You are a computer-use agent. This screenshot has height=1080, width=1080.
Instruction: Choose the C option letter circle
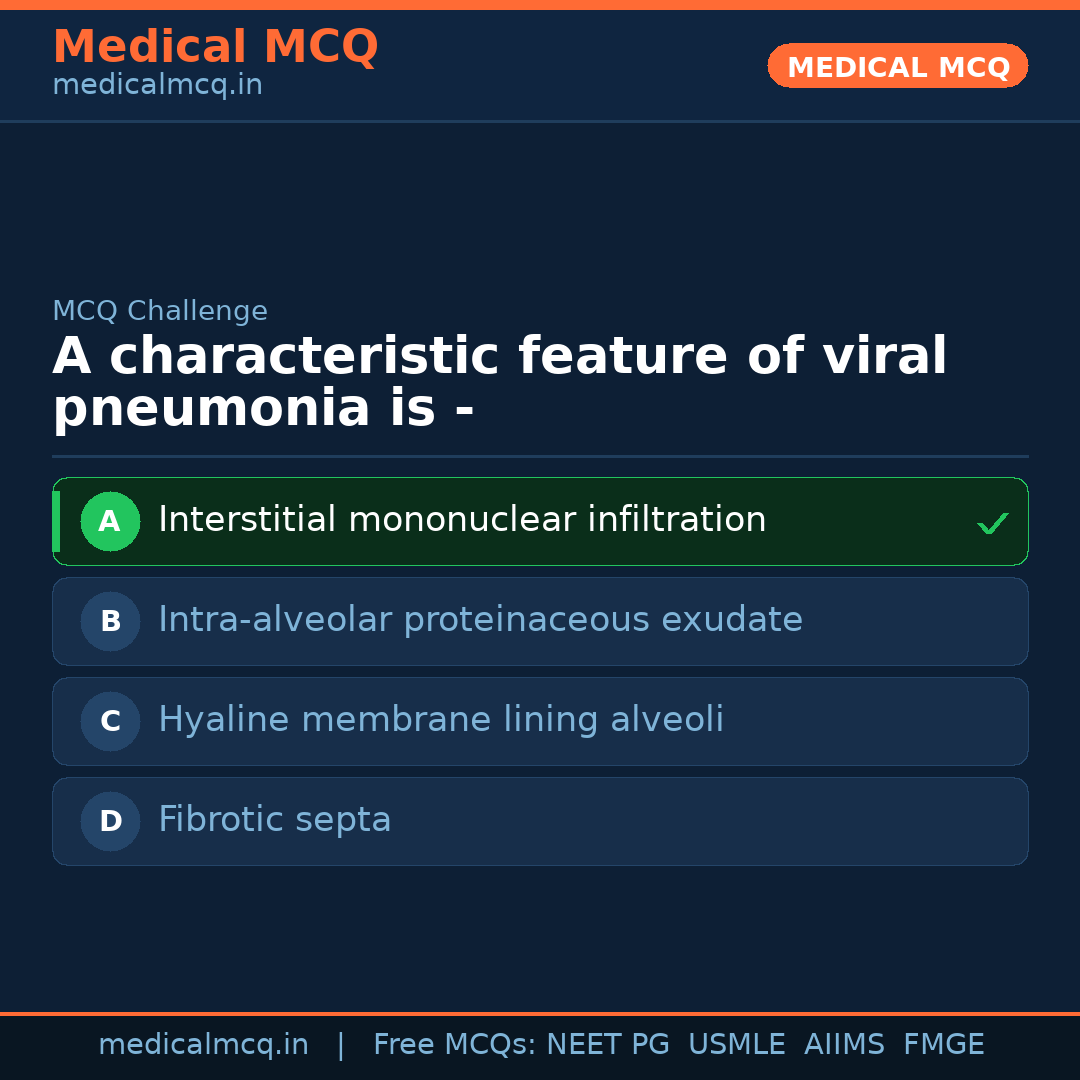[x=110, y=721]
